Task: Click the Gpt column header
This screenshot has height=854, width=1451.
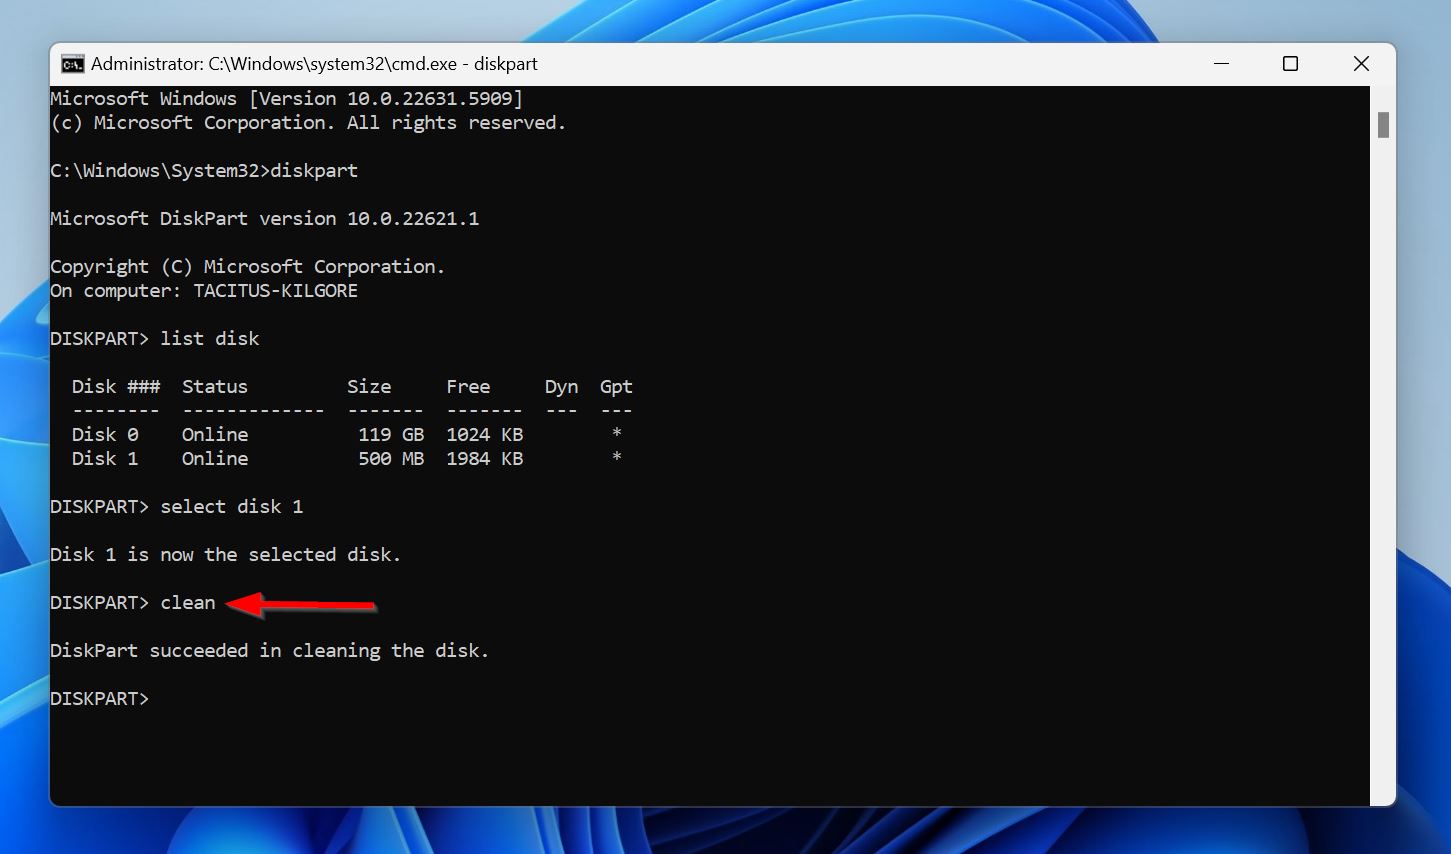Action: [x=615, y=386]
